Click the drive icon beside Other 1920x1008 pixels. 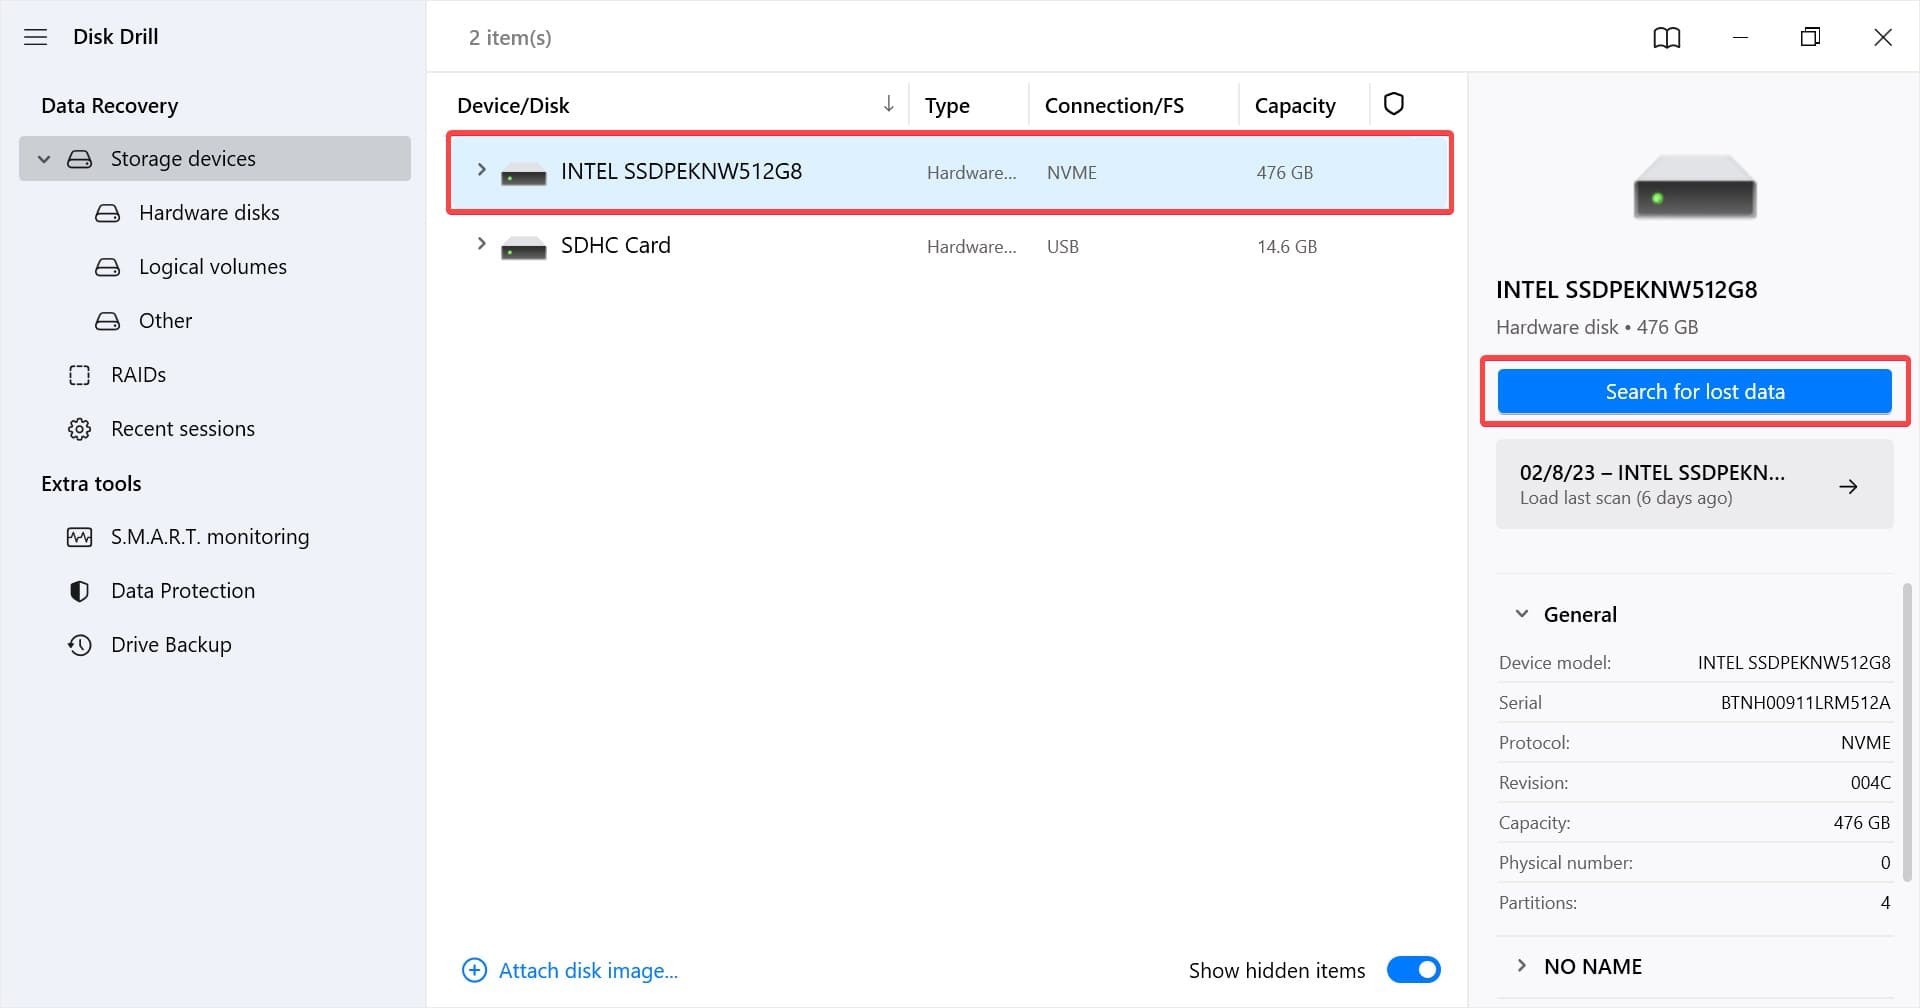click(108, 321)
